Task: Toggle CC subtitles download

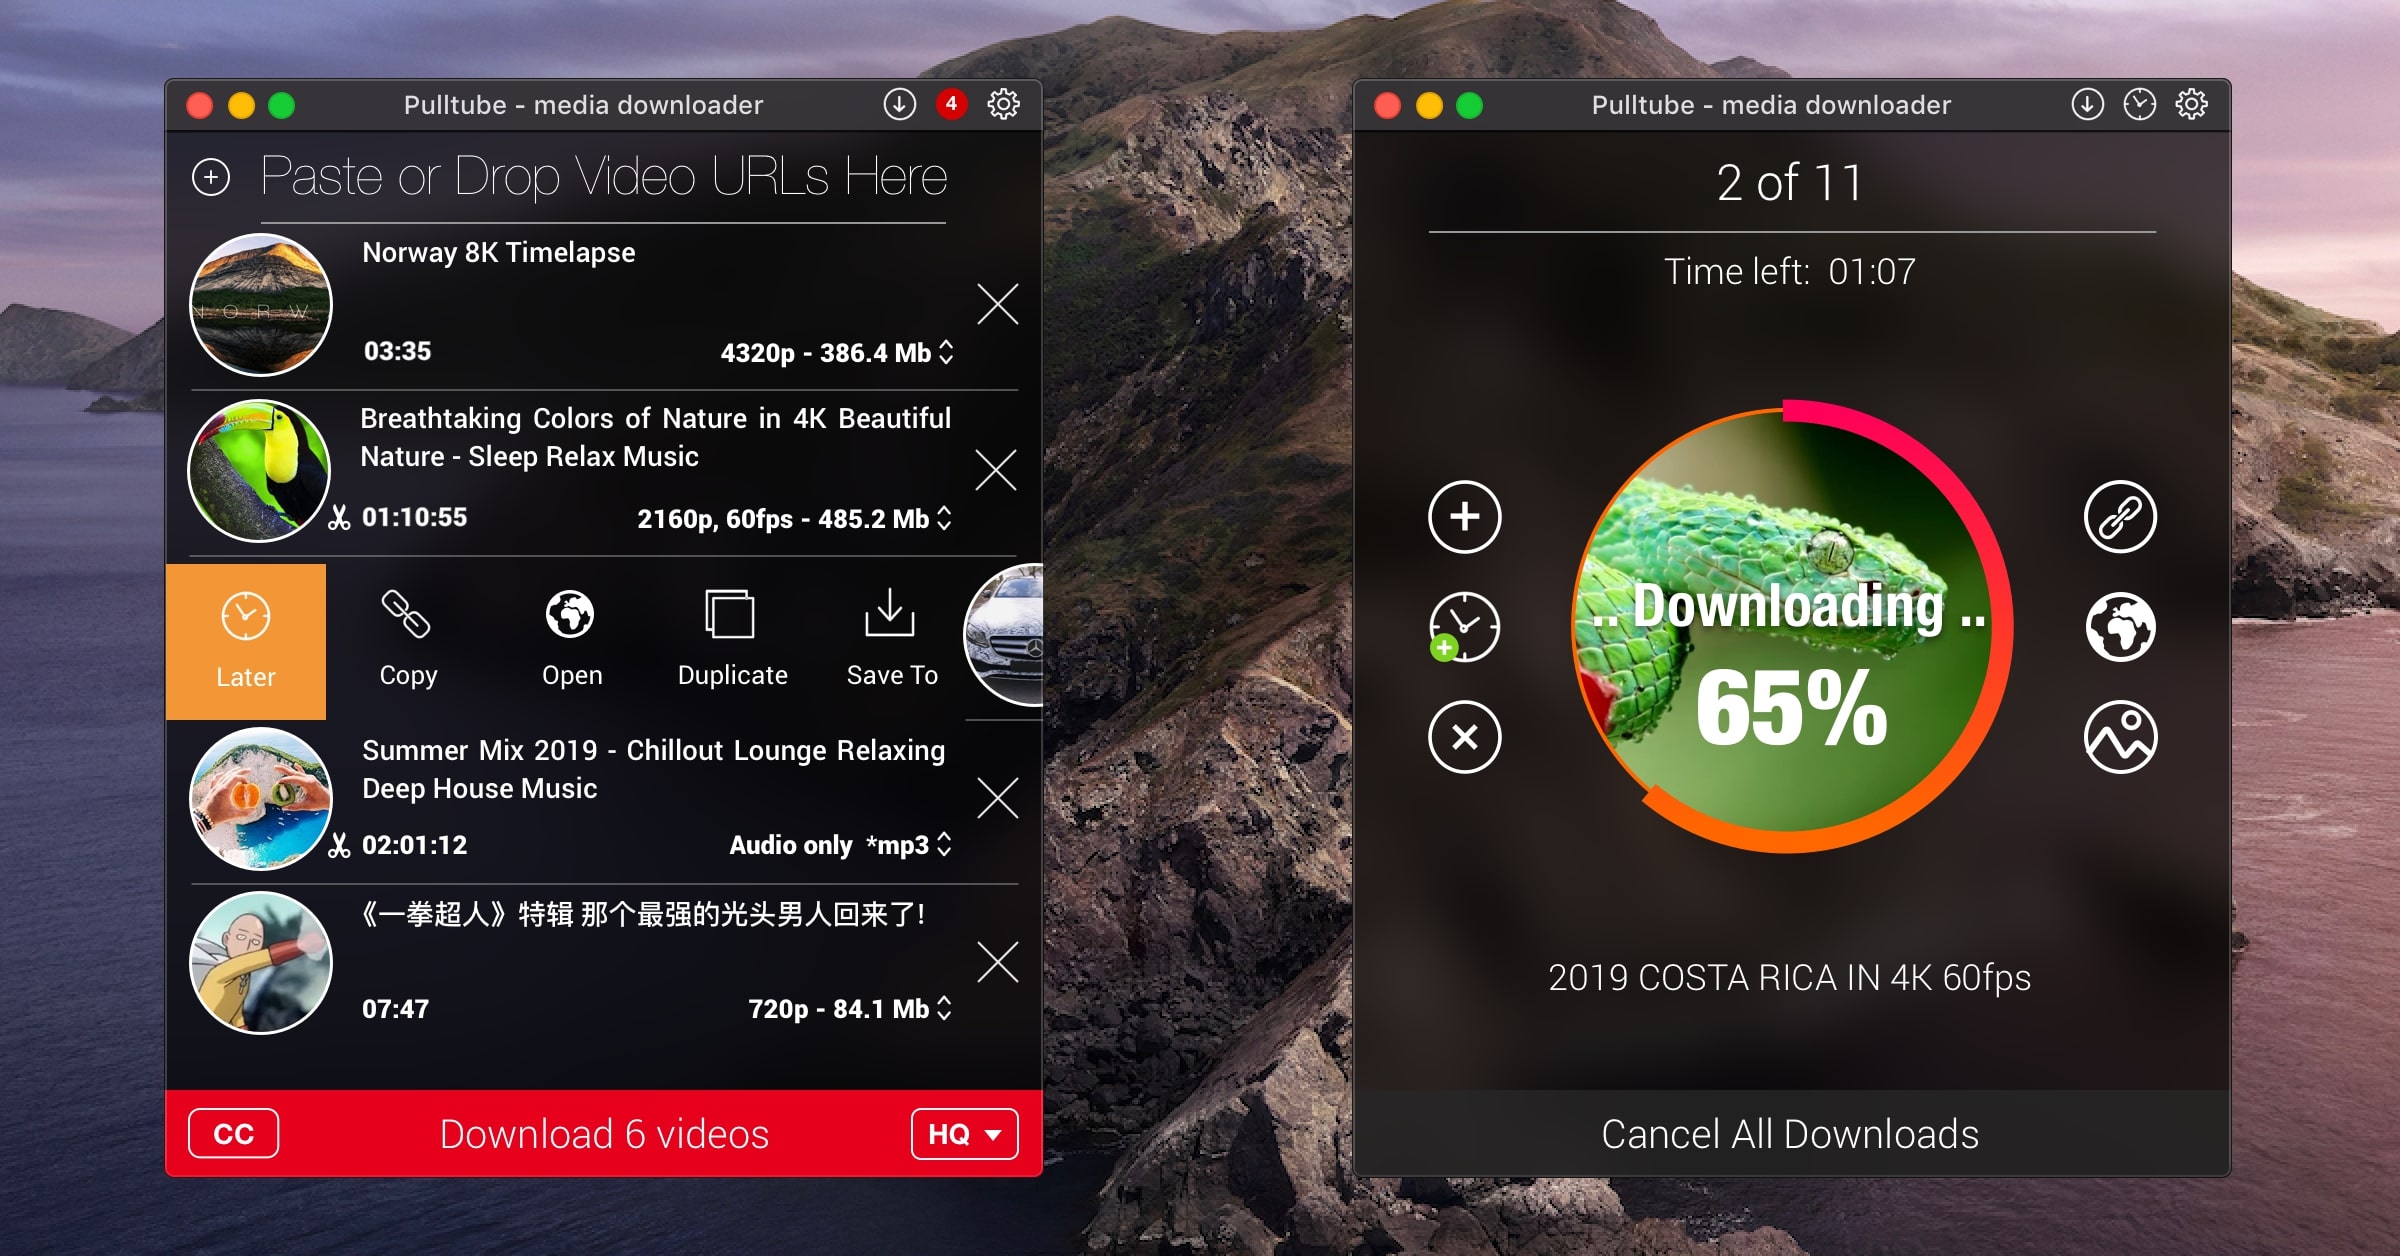Action: [x=233, y=1133]
